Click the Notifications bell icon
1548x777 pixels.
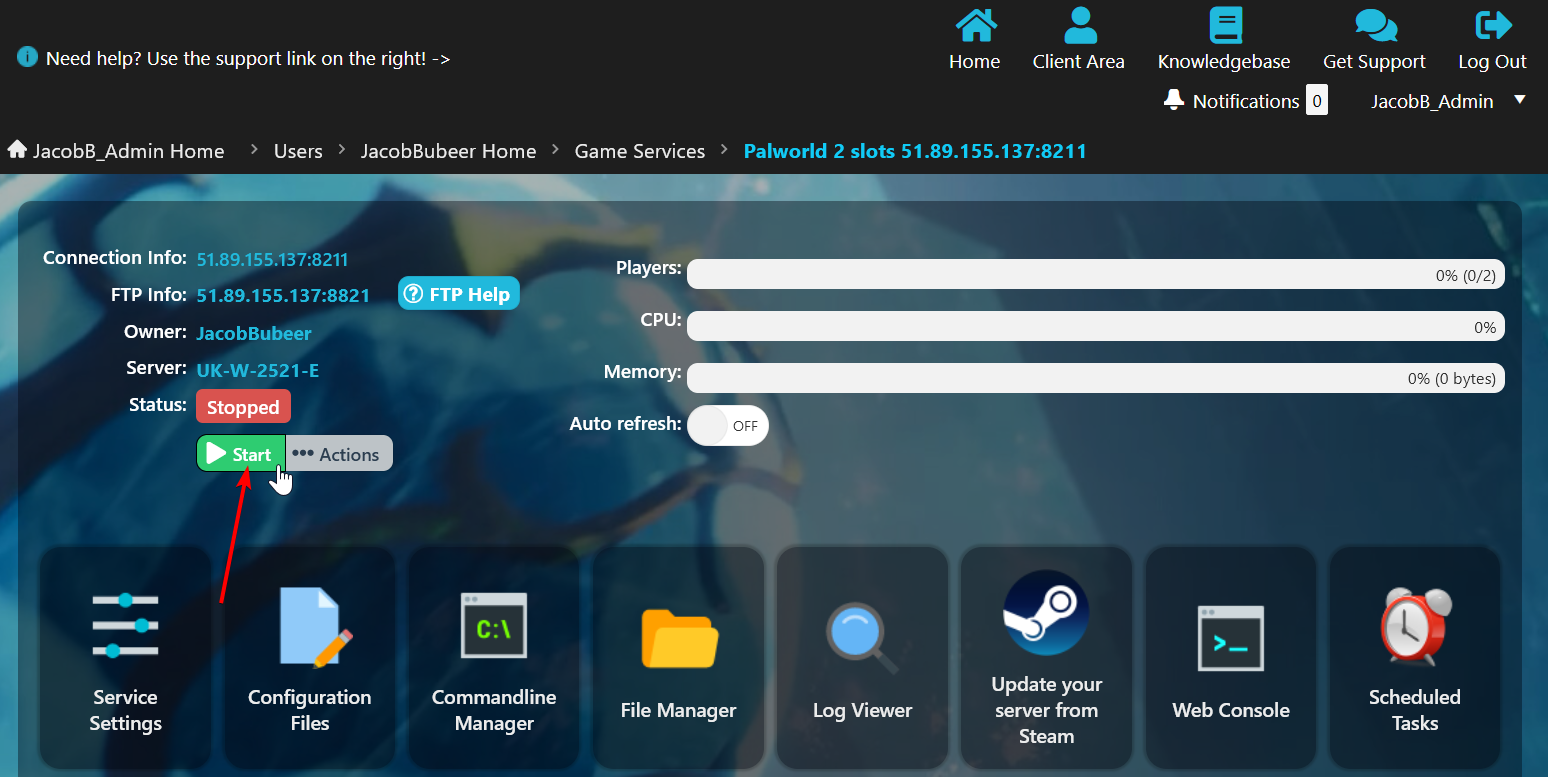point(1174,101)
